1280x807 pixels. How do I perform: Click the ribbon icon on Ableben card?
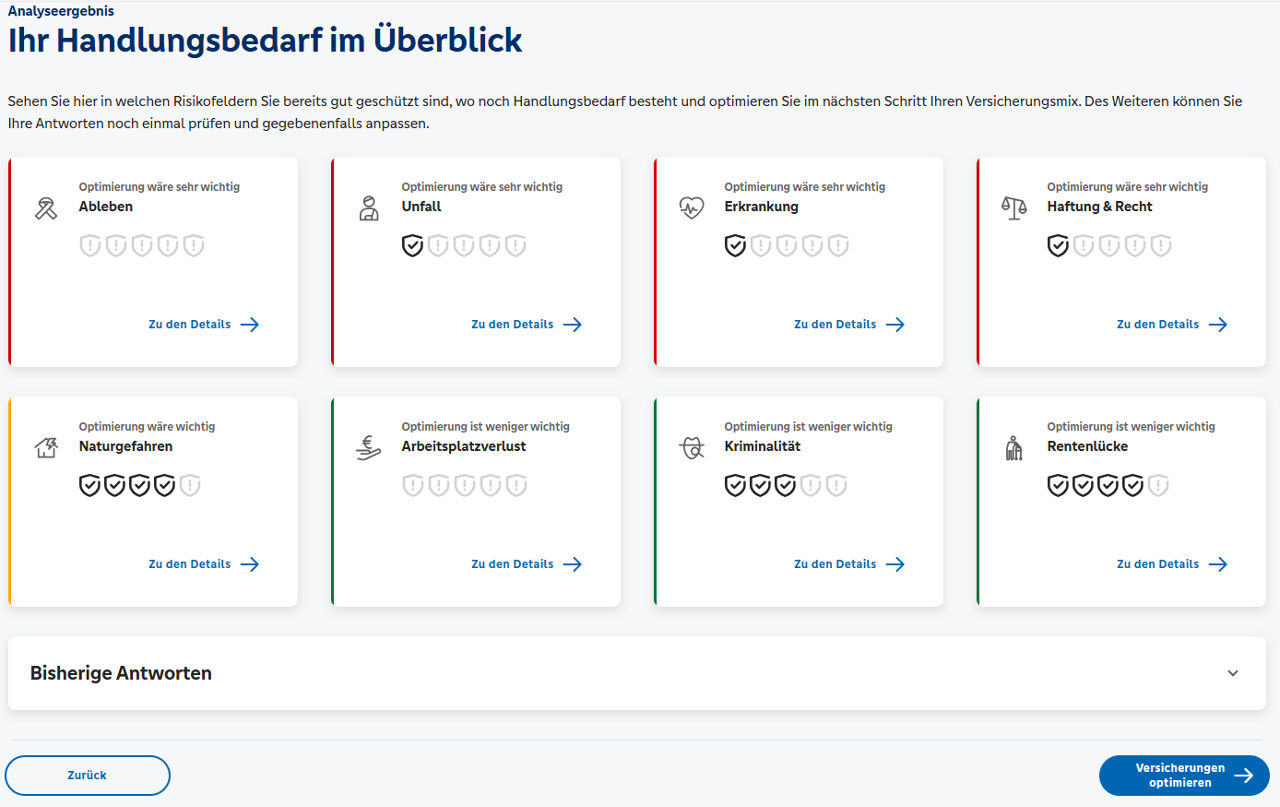tap(46, 208)
